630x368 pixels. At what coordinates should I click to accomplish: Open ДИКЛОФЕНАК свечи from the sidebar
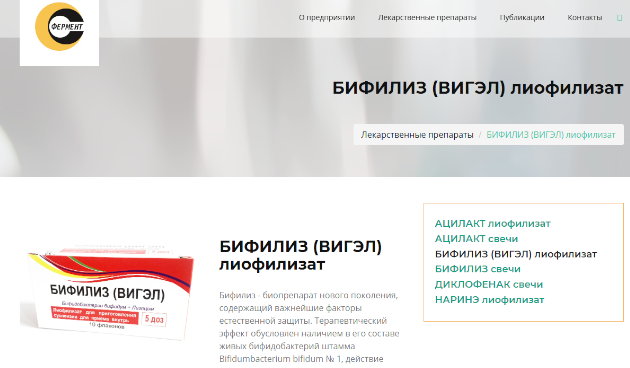[x=489, y=284]
